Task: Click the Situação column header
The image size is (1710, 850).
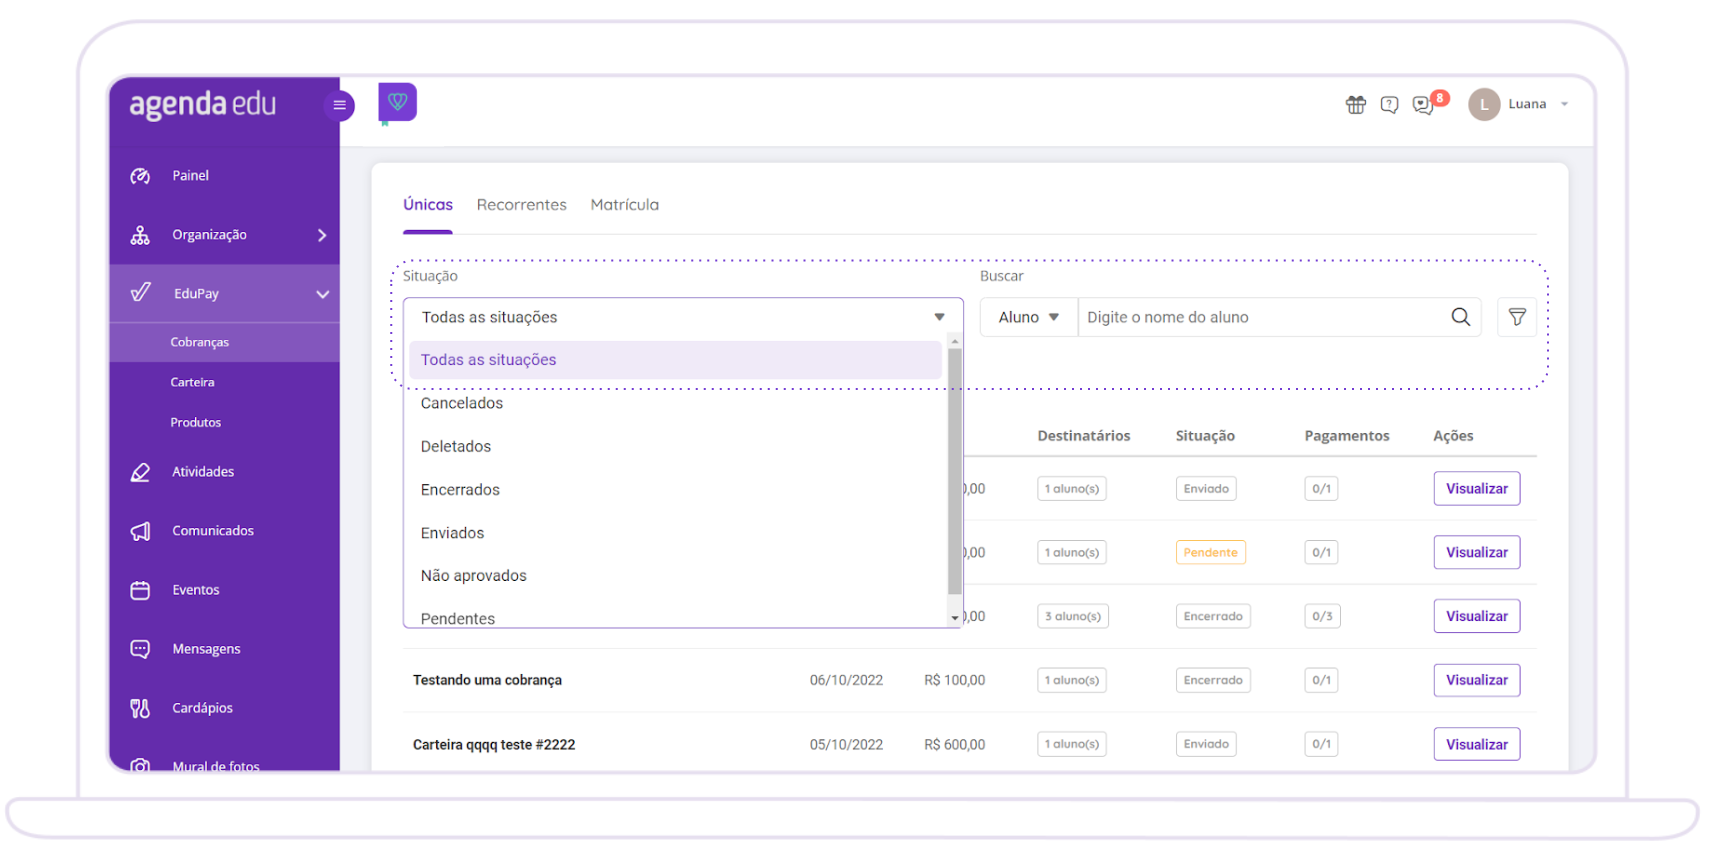Action: [1205, 436]
